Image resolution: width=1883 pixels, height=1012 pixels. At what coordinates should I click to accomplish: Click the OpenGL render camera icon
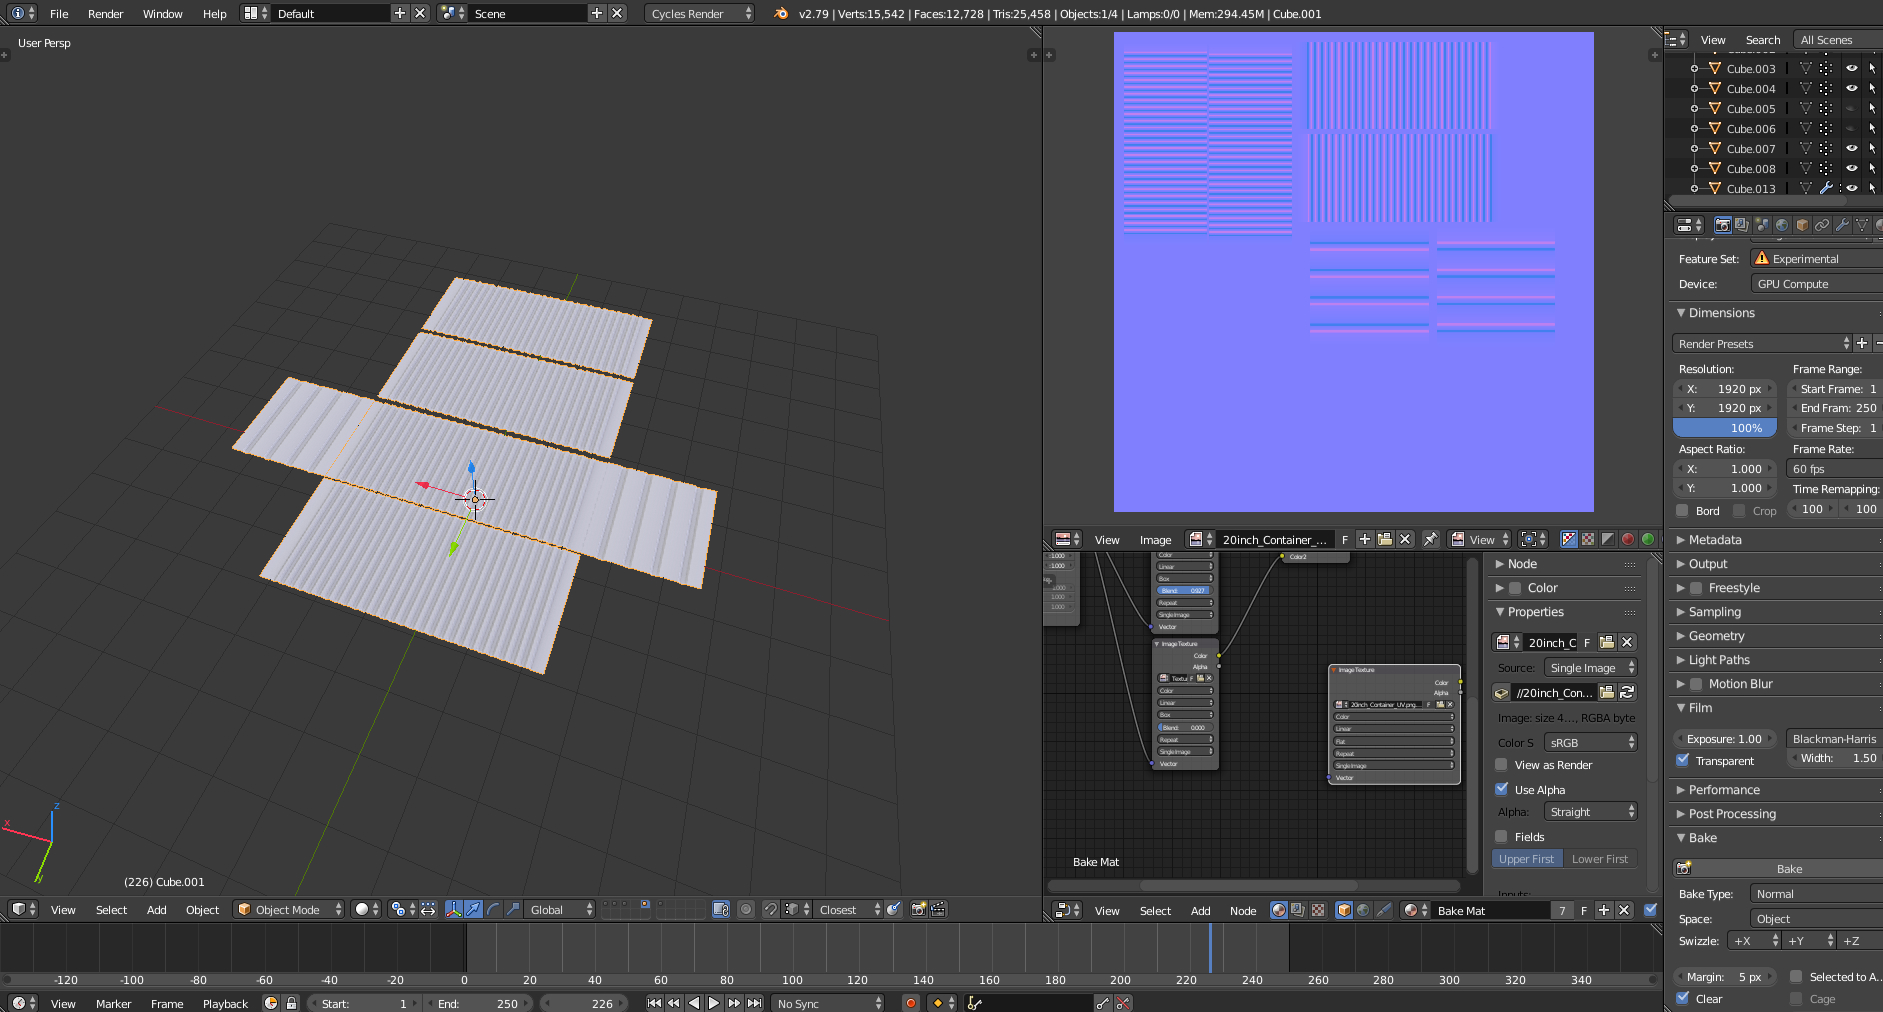point(918,909)
